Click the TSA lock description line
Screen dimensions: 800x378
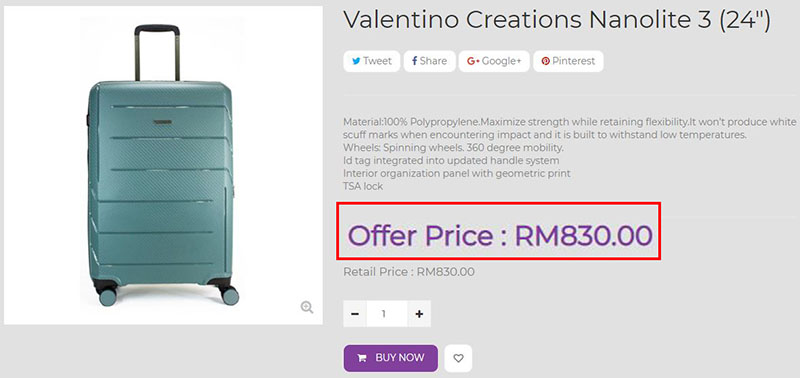pyautogui.click(x=363, y=187)
